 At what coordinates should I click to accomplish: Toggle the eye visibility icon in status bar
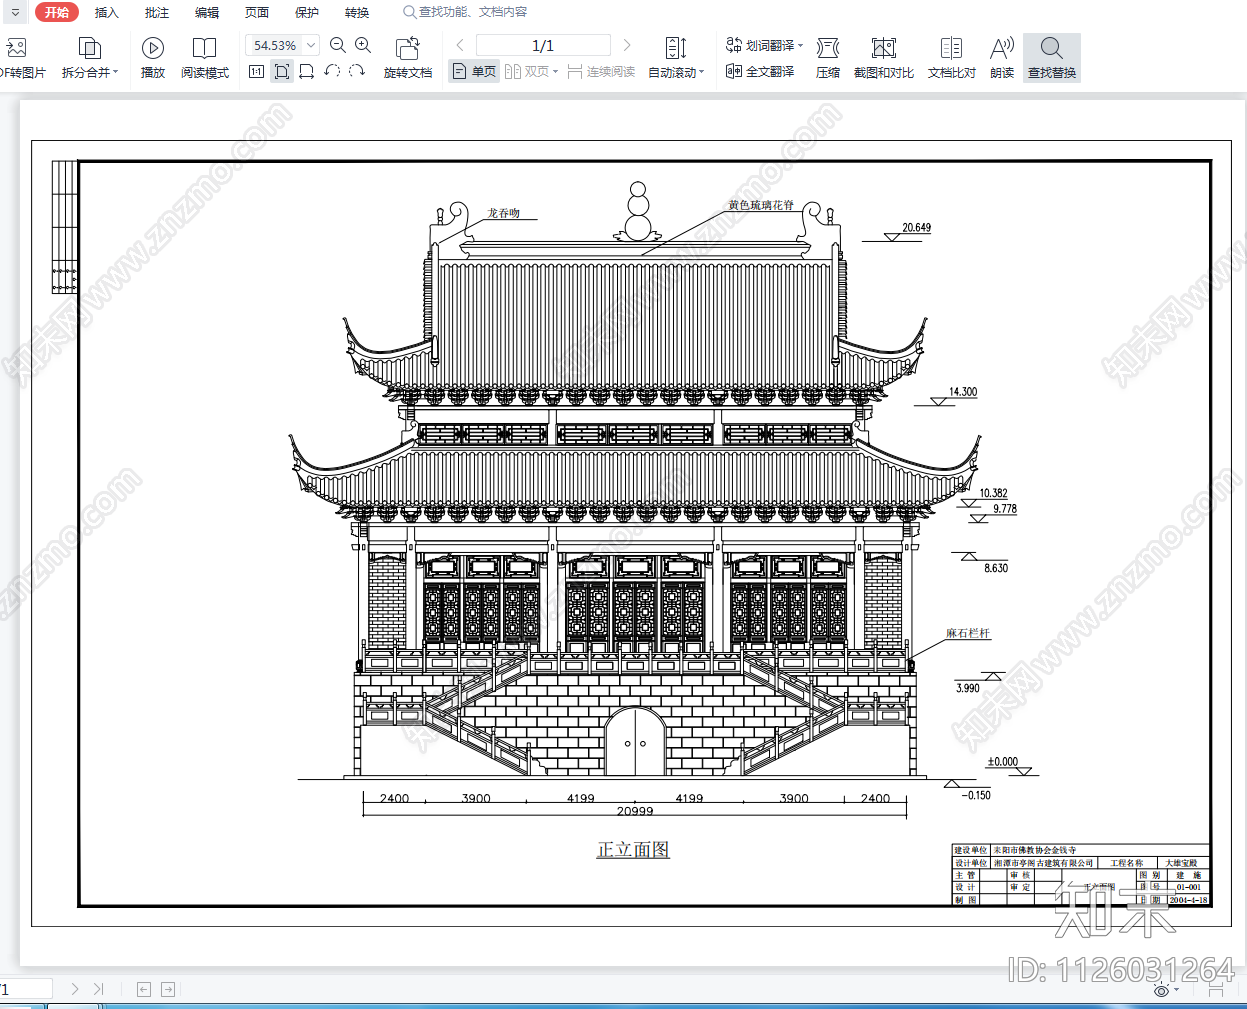pos(1163,988)
